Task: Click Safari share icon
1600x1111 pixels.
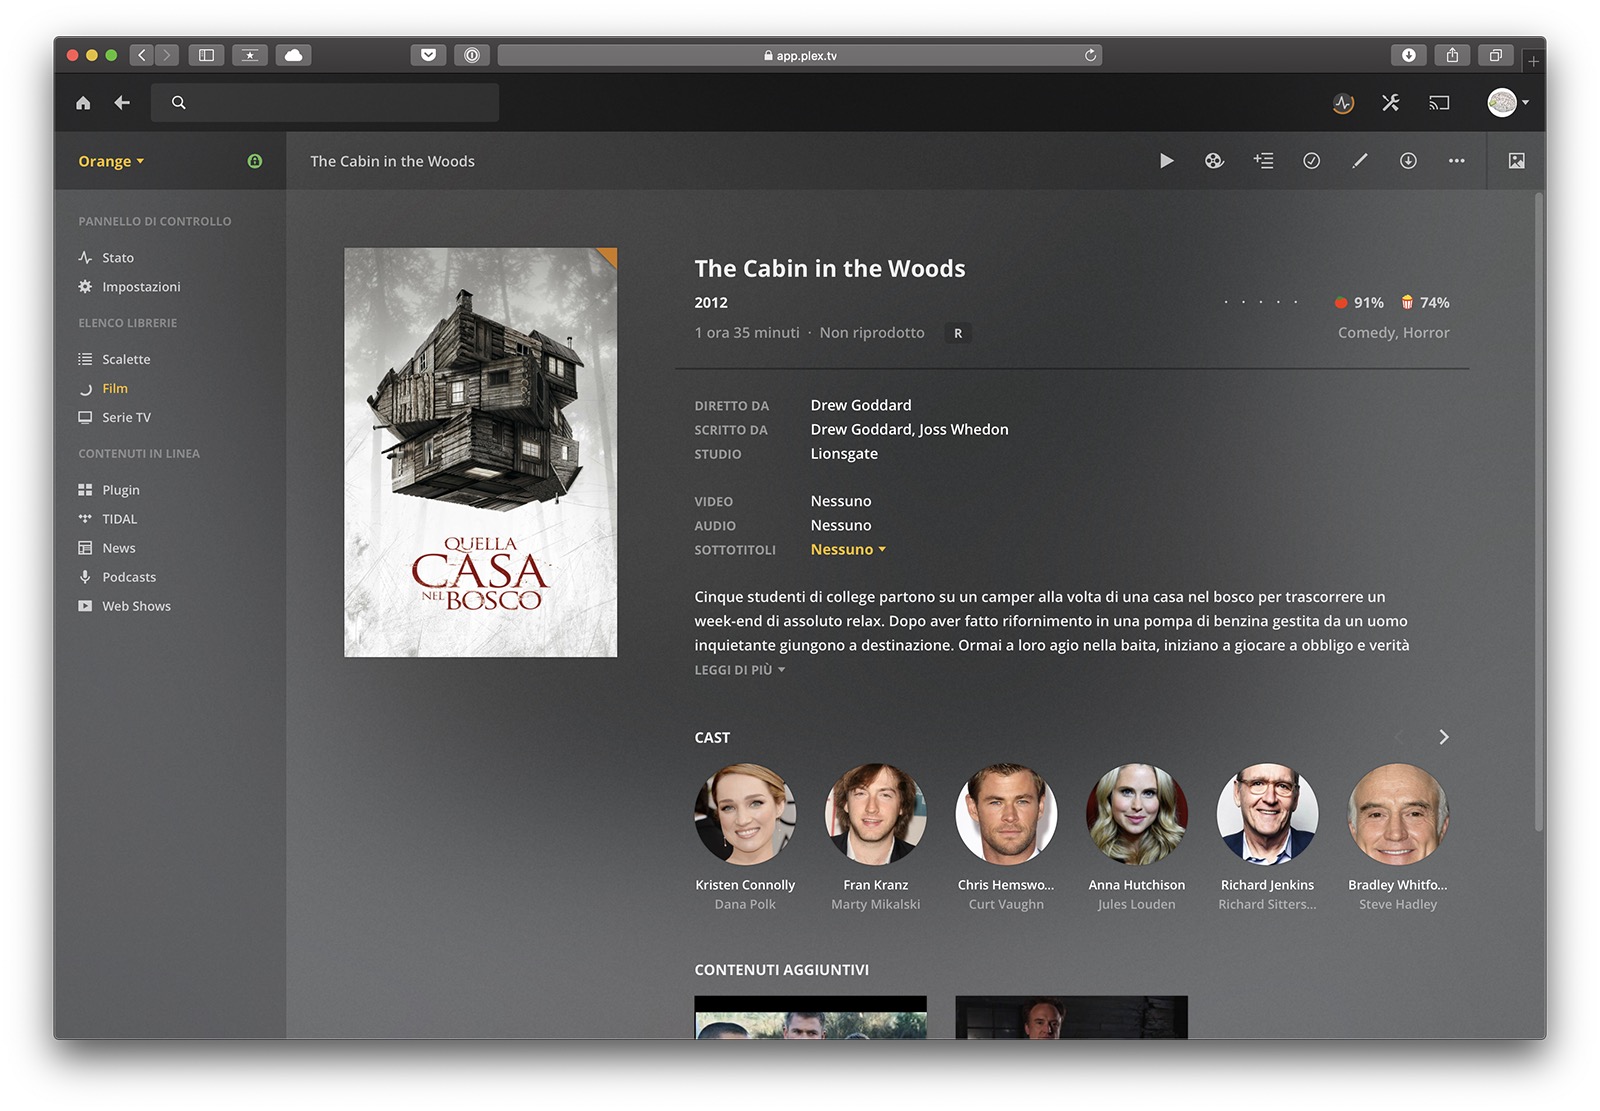Action: (x=1452, y=55)
